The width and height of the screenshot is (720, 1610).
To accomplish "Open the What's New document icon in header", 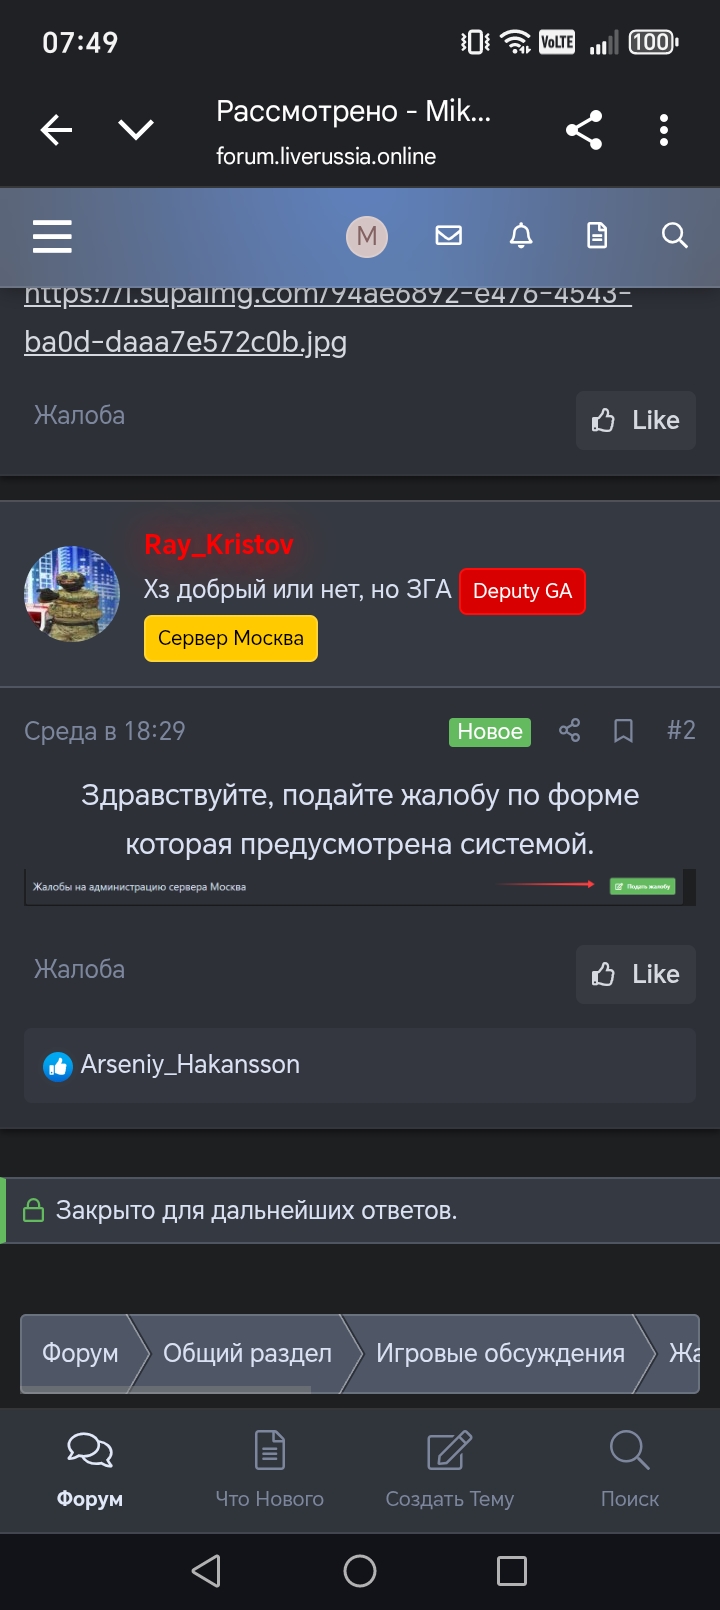I will 597,236.
